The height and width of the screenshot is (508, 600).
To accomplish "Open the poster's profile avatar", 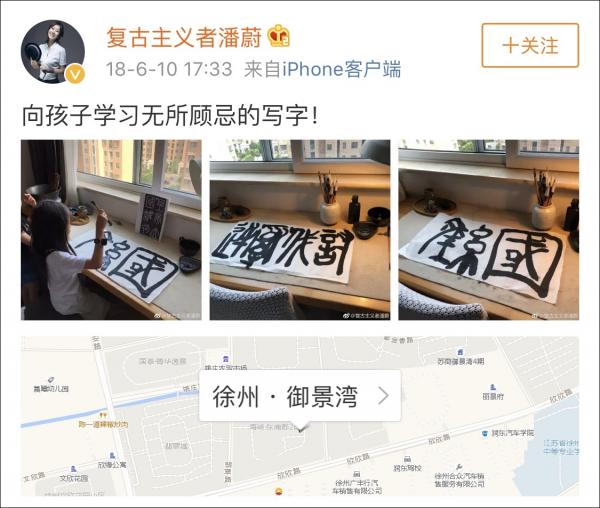I will (53, 51).
